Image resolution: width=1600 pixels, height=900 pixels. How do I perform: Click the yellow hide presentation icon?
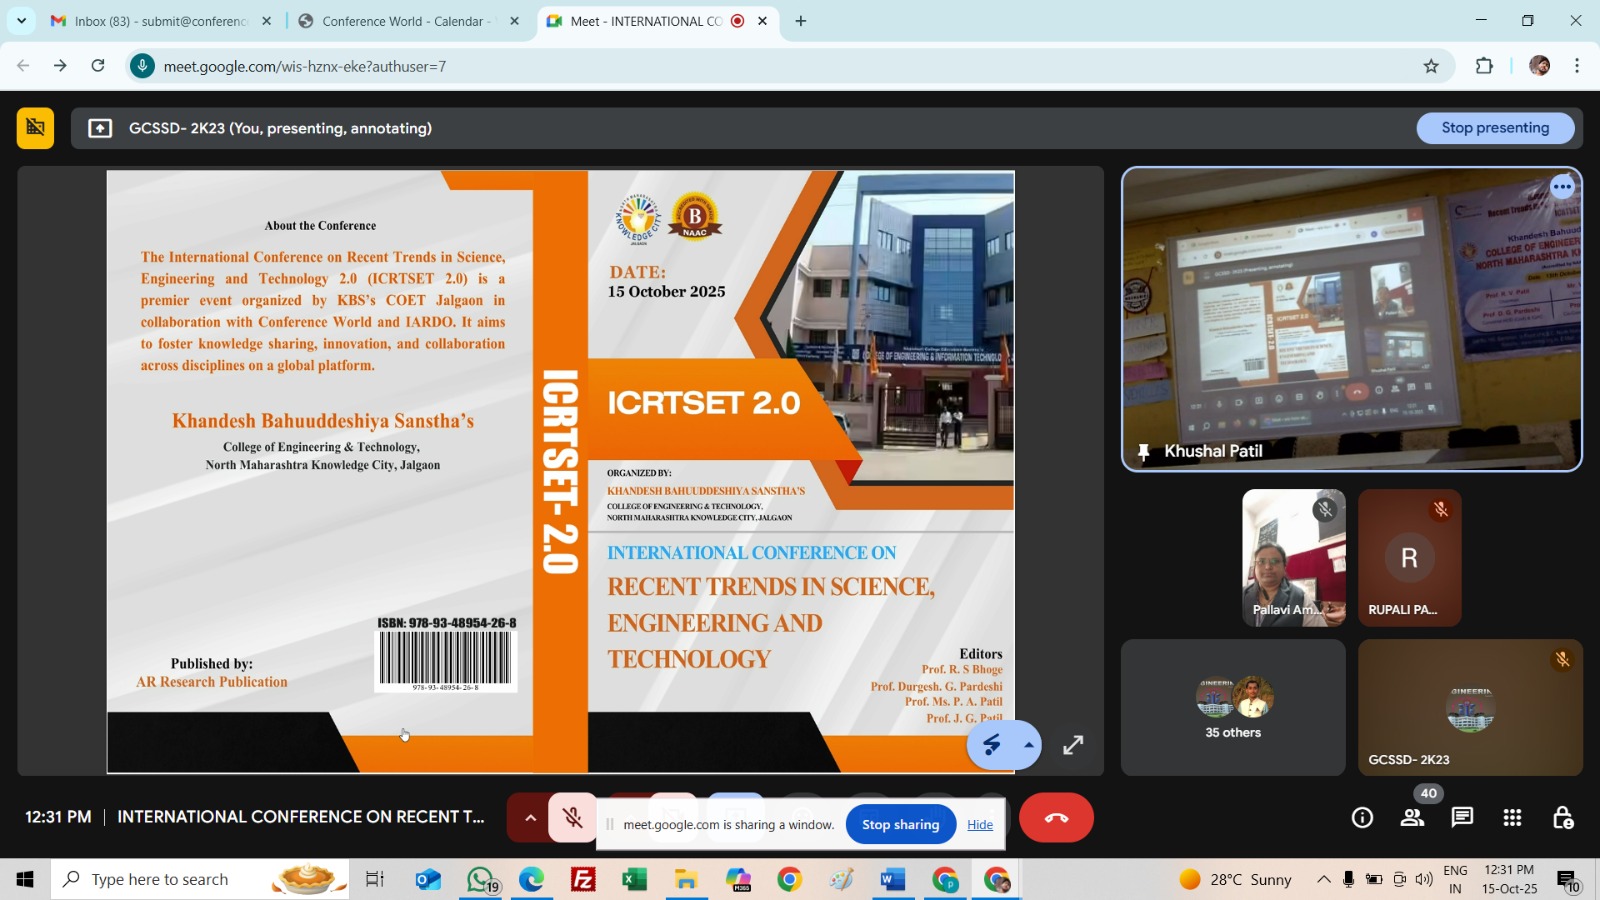[x=35, y=128]
